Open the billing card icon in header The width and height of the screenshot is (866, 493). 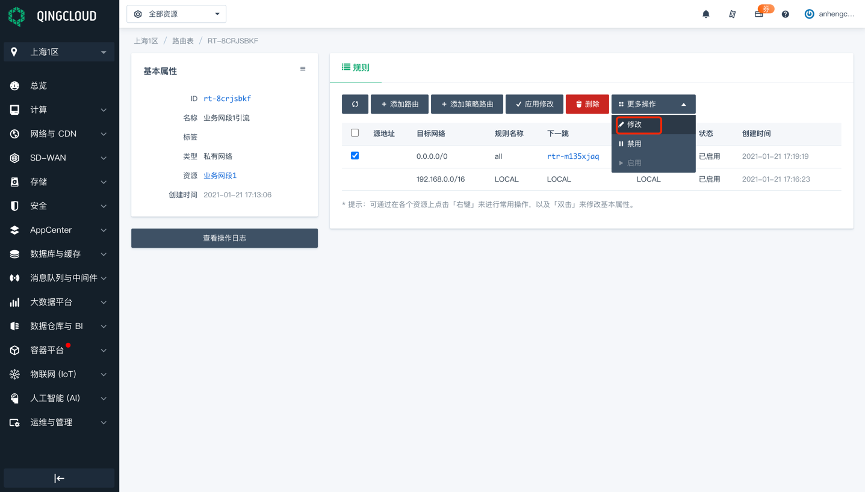click(x=759, y=14)
